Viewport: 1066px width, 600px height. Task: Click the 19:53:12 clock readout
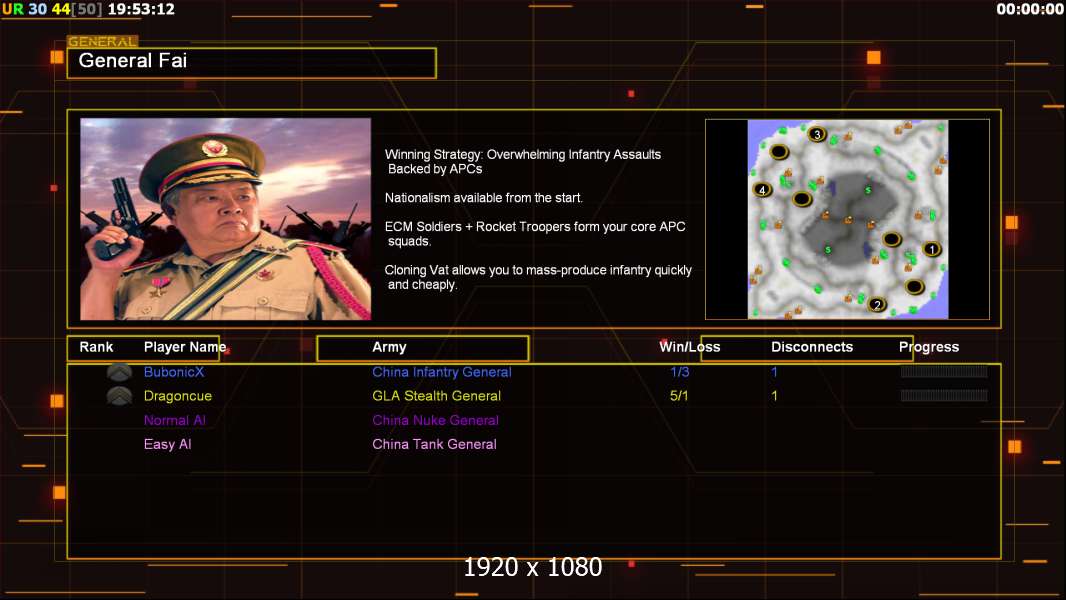coord(141,9)
